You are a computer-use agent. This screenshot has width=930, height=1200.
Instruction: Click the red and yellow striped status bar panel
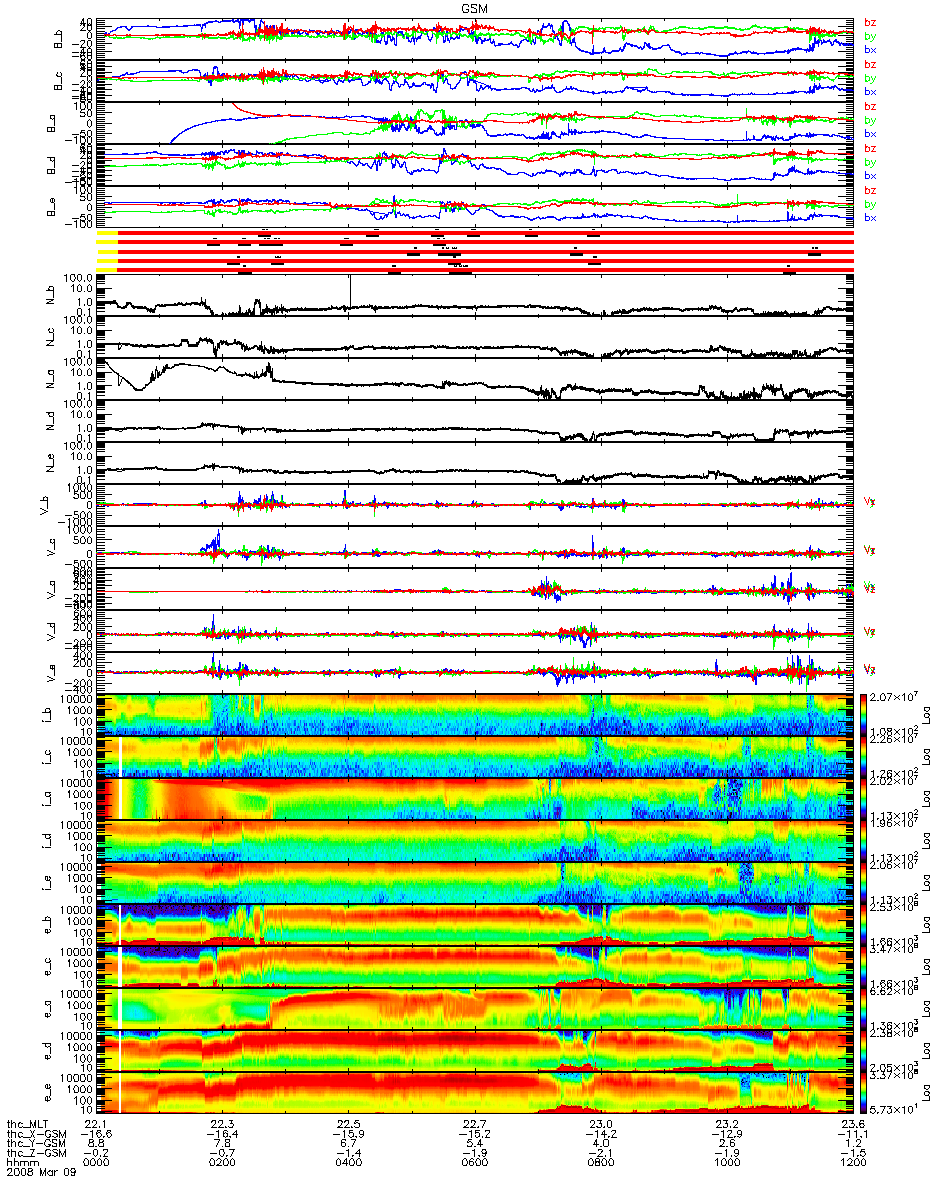coord(474,250)
